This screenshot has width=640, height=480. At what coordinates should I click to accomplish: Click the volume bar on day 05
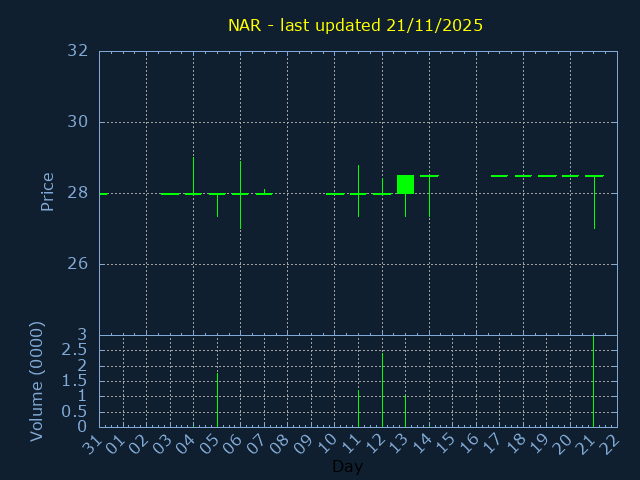click(x=217, y=400)
